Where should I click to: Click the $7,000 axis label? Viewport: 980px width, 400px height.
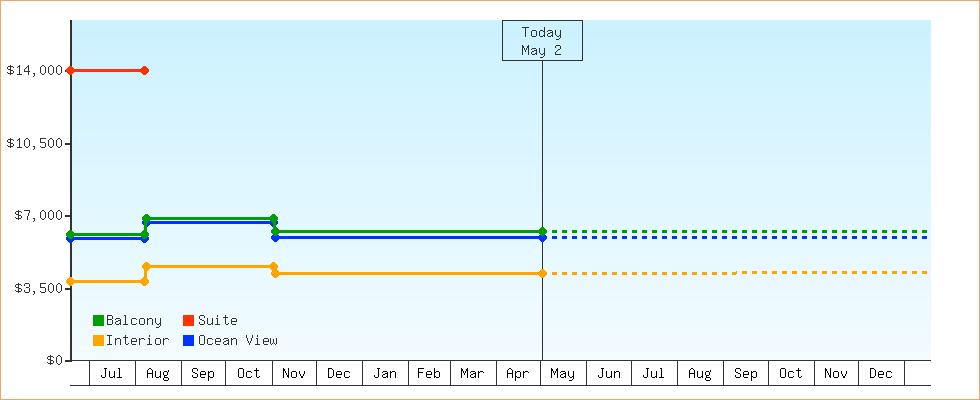pyautogui.click(x=35, y=216)
